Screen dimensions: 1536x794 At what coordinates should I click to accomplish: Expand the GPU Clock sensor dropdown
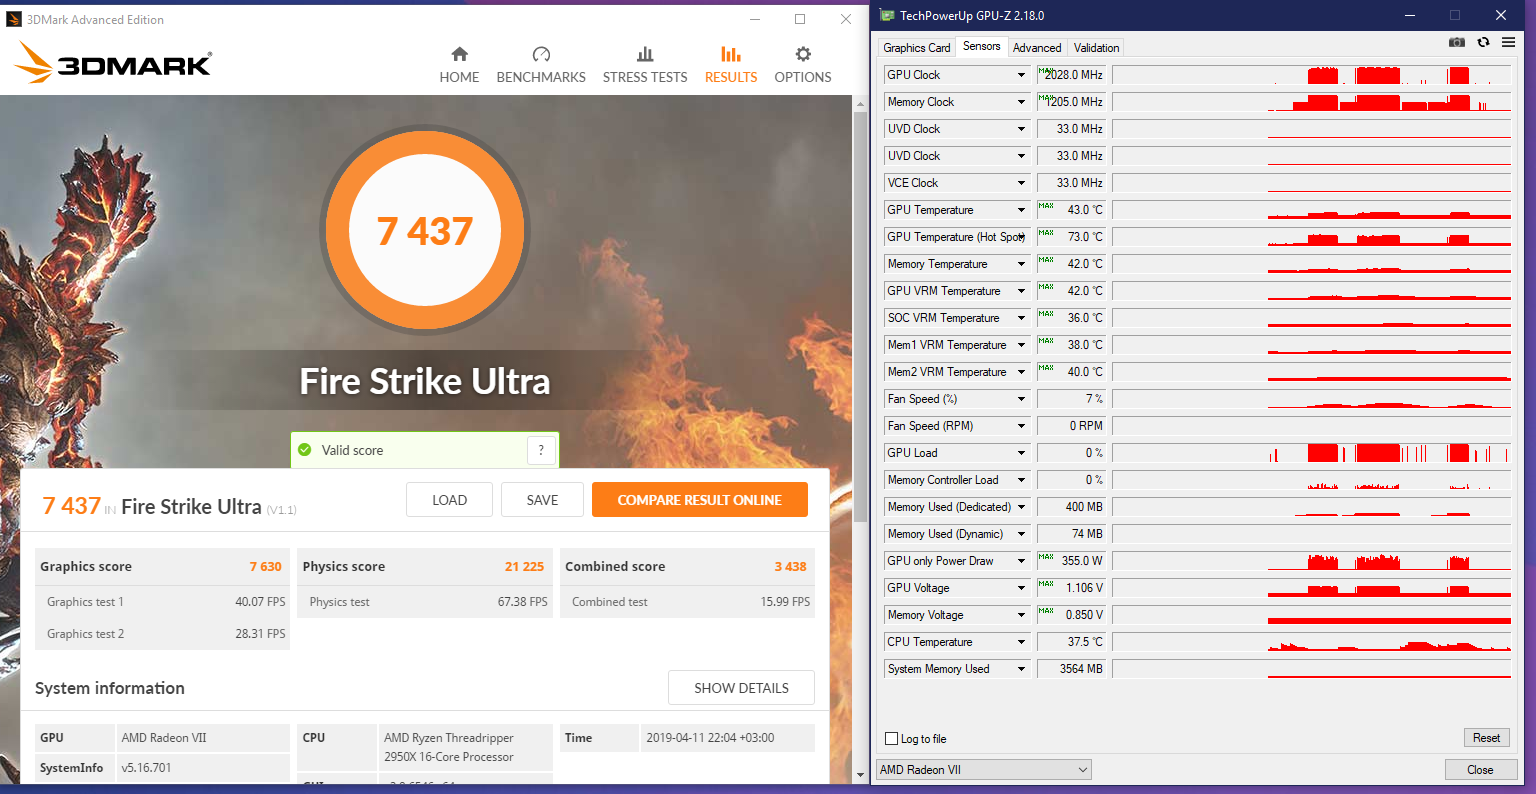[x=1021, y=75]
